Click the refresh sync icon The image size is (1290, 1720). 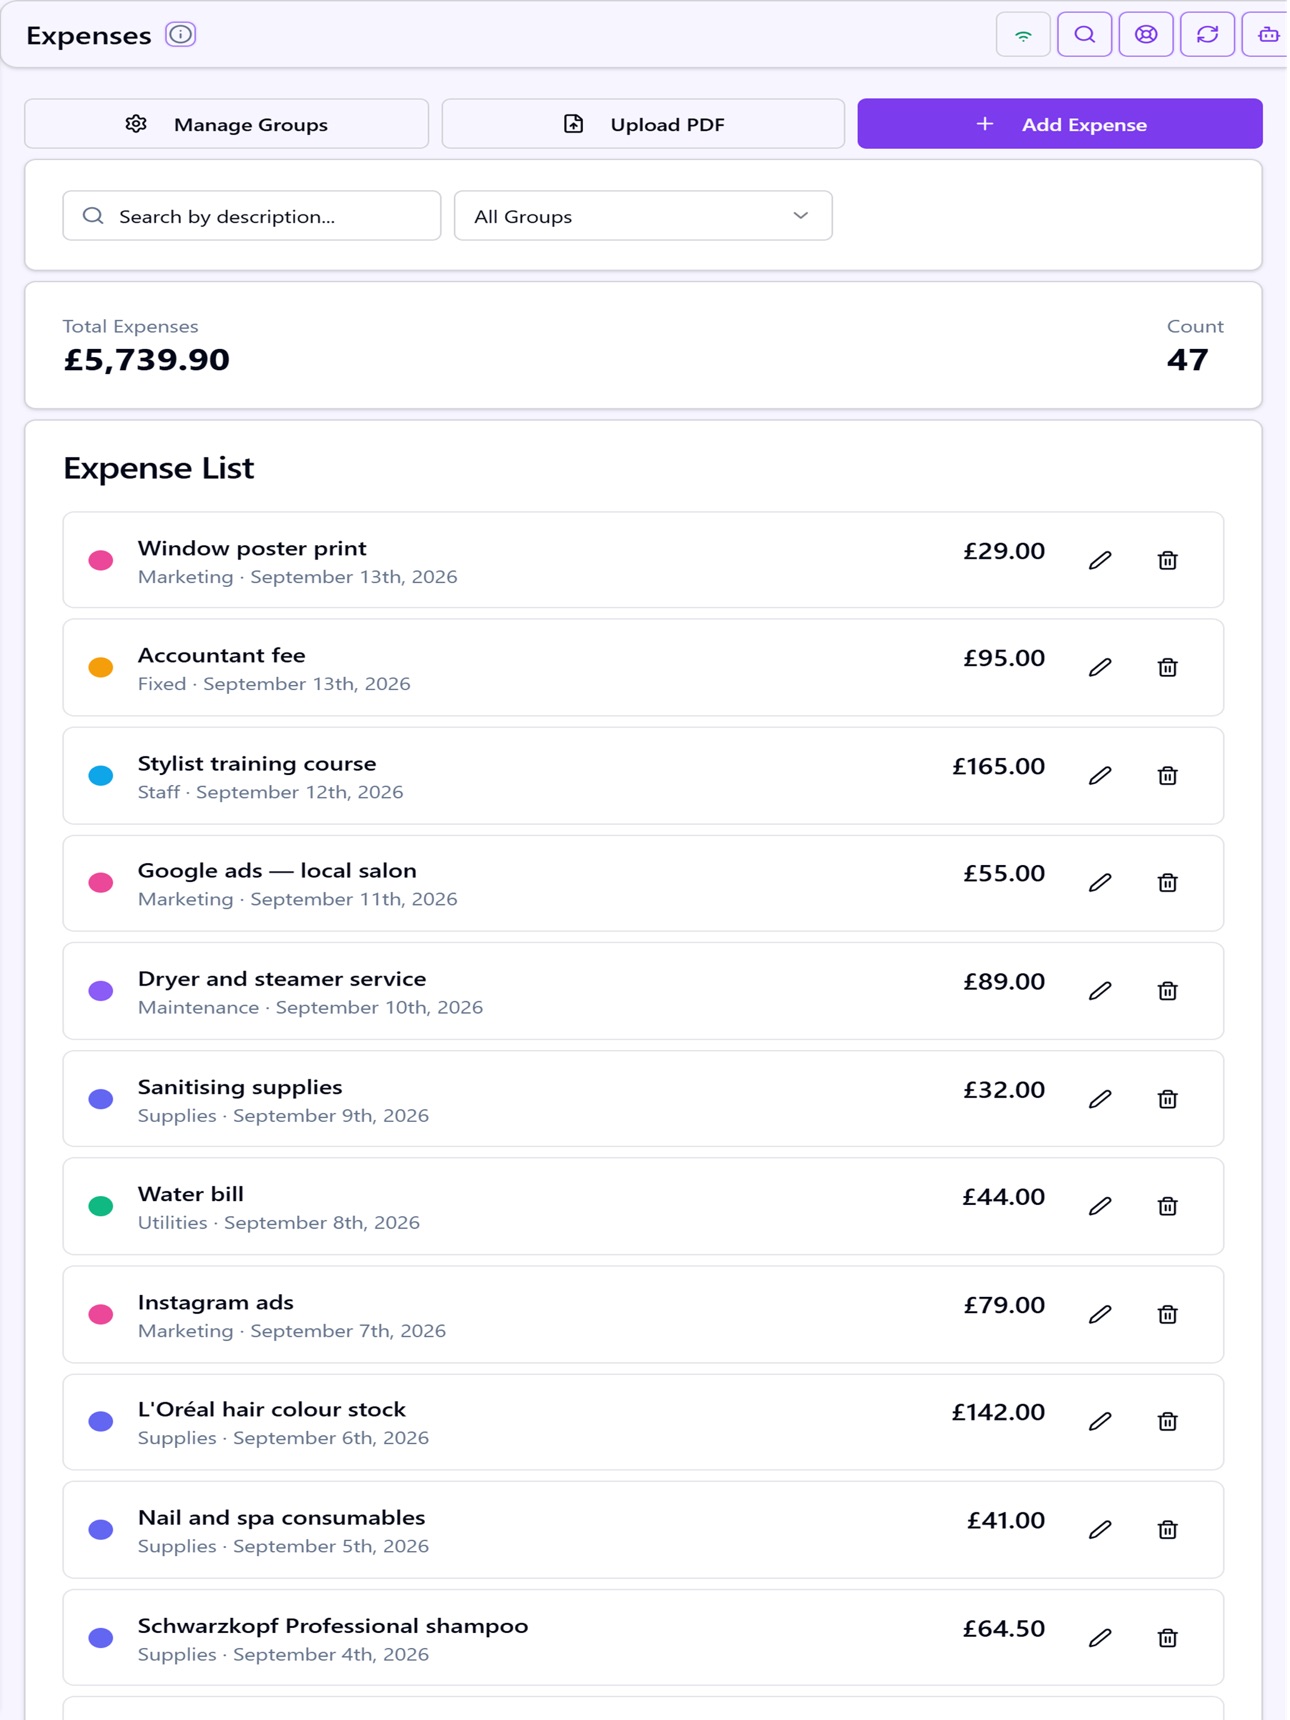pyautogui.click(x=1208, y=35)
